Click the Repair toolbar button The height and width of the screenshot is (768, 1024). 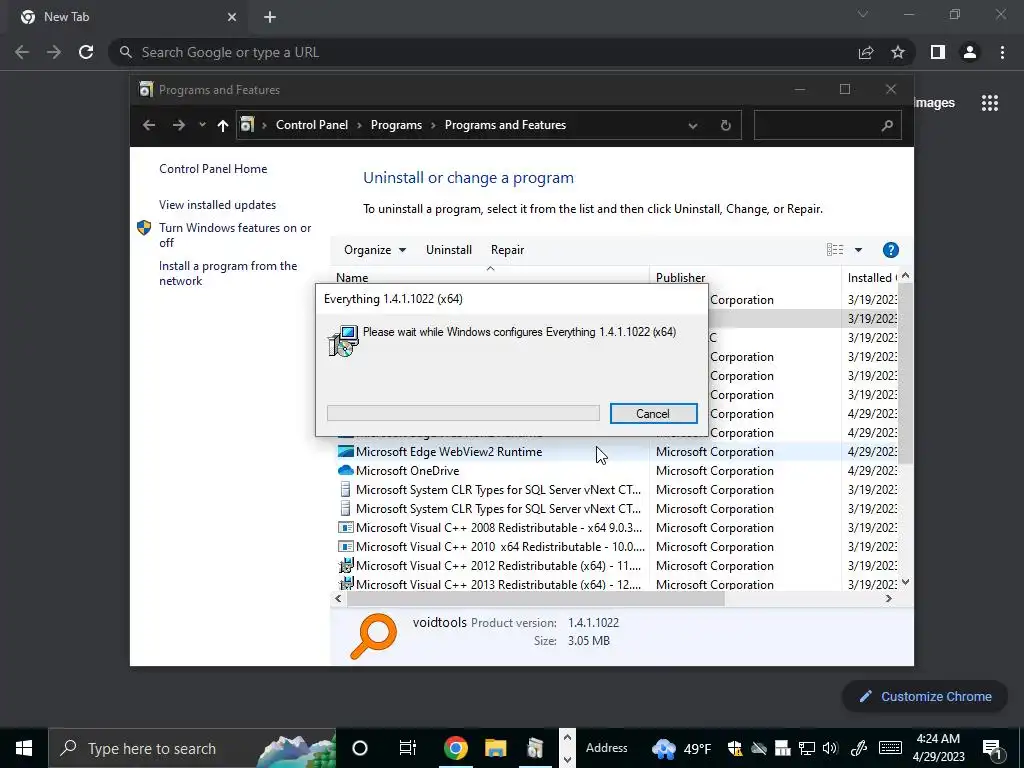point(507,249)
